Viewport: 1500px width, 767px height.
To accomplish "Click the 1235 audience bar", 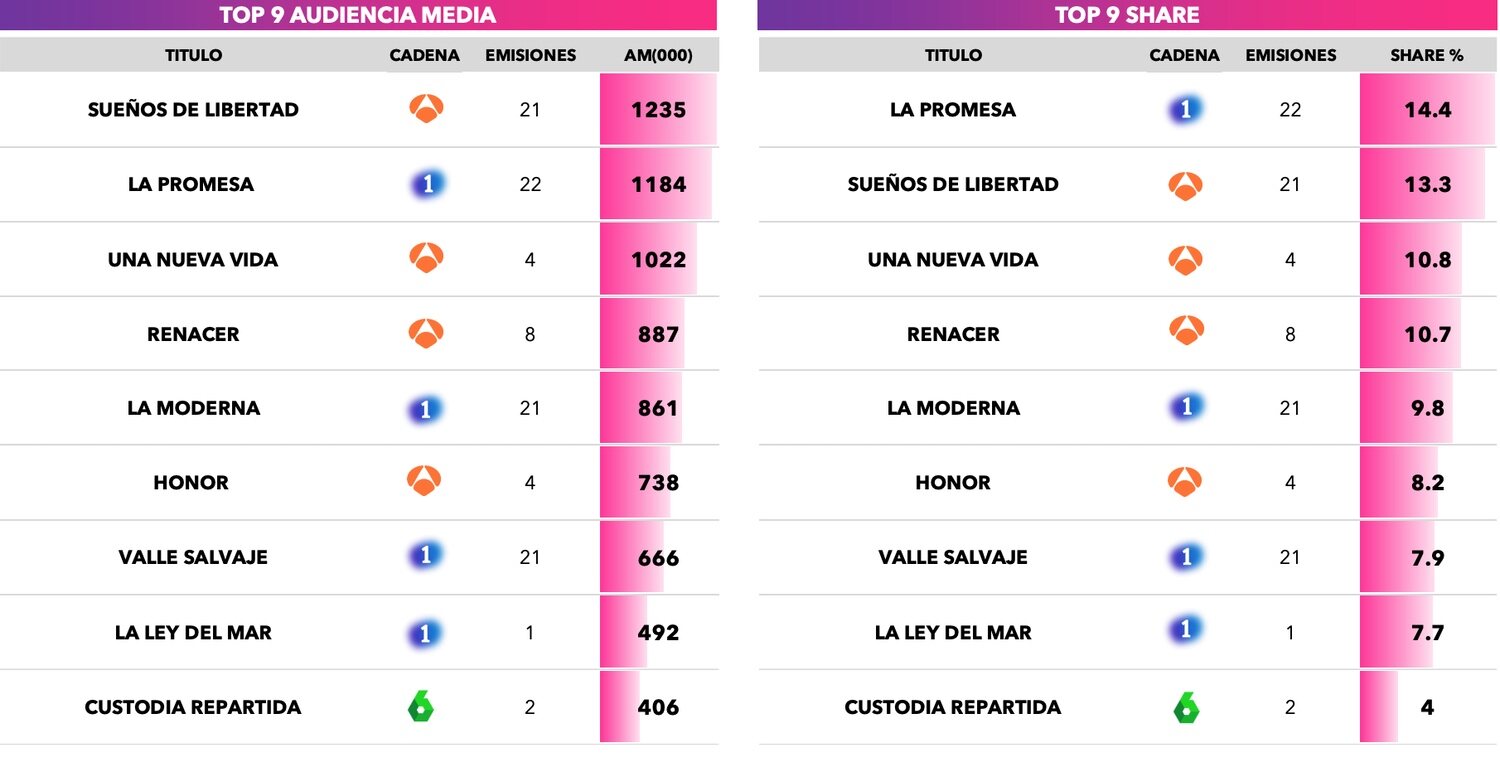I will coord(658,109).
